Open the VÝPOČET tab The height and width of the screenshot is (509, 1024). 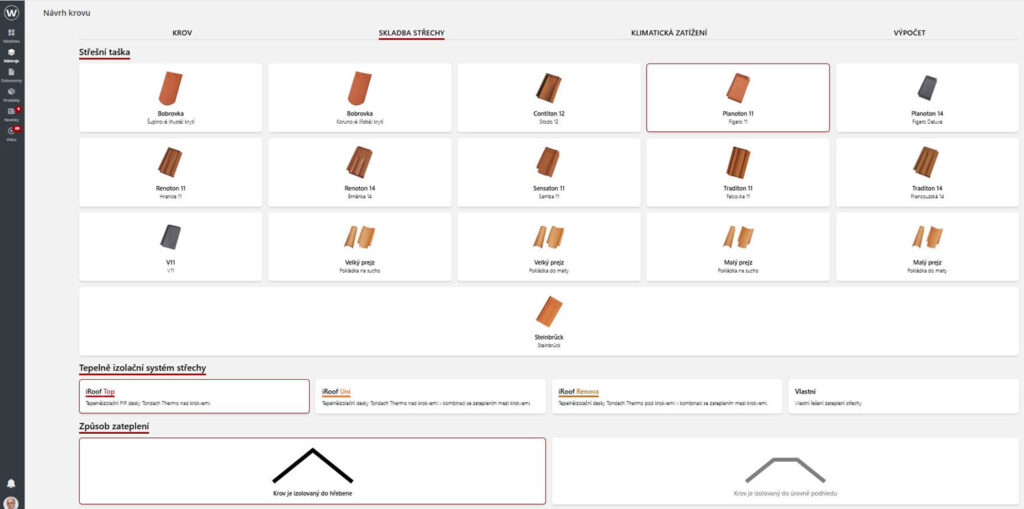(x=909, y=33)
